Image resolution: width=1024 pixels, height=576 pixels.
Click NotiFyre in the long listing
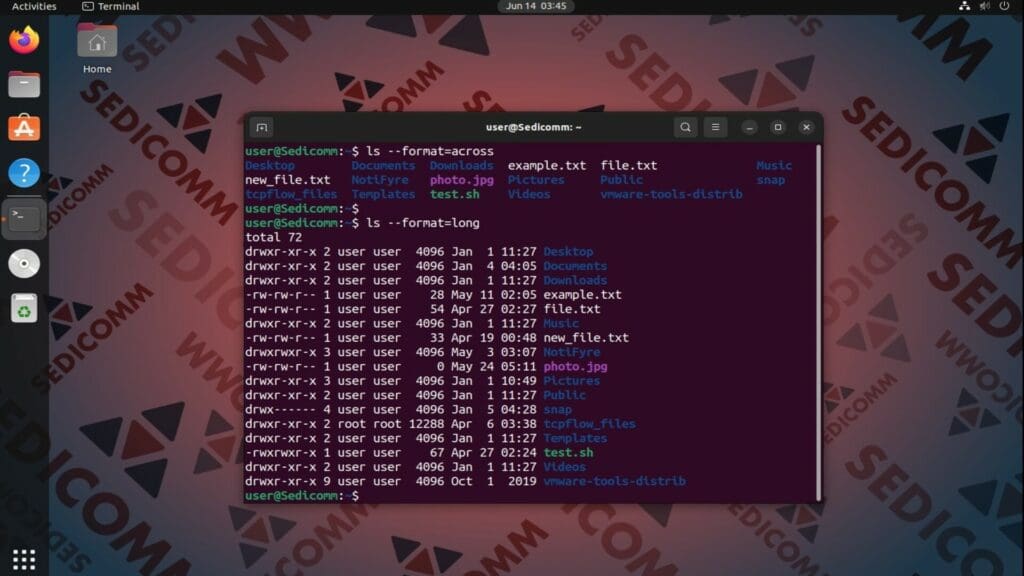pyautogui.click(x=571, y=352)
